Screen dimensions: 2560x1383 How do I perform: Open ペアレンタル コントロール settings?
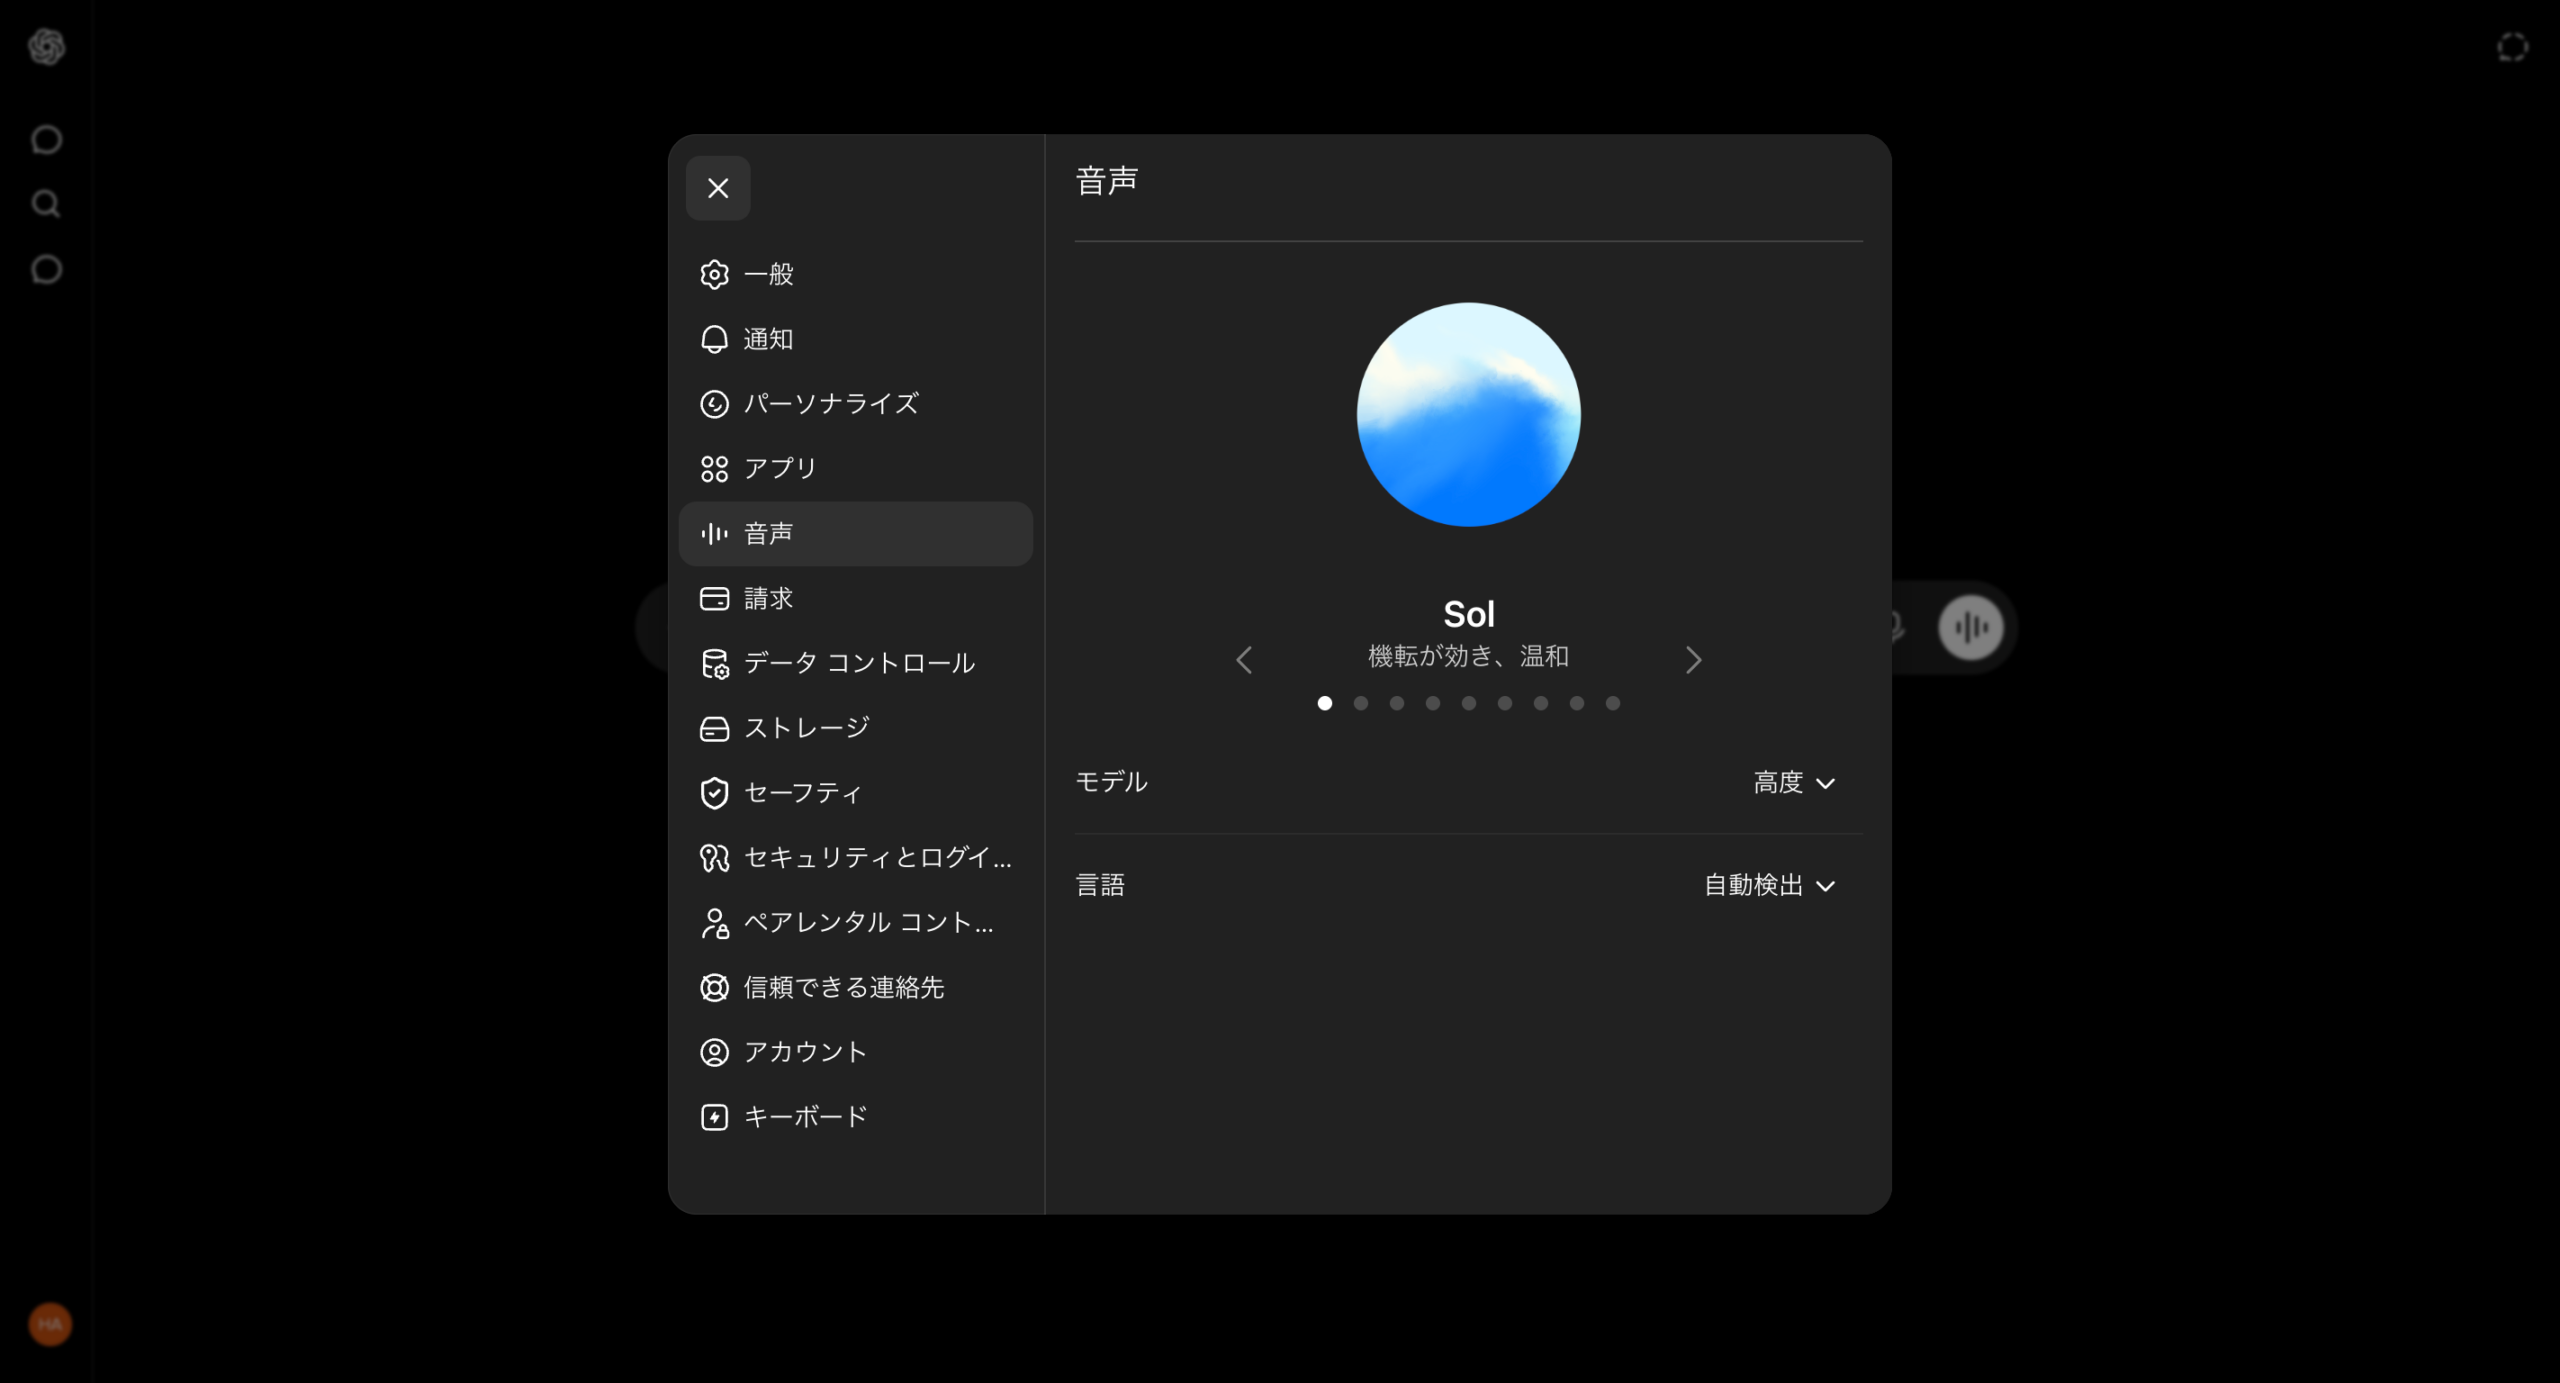(856, 923)
